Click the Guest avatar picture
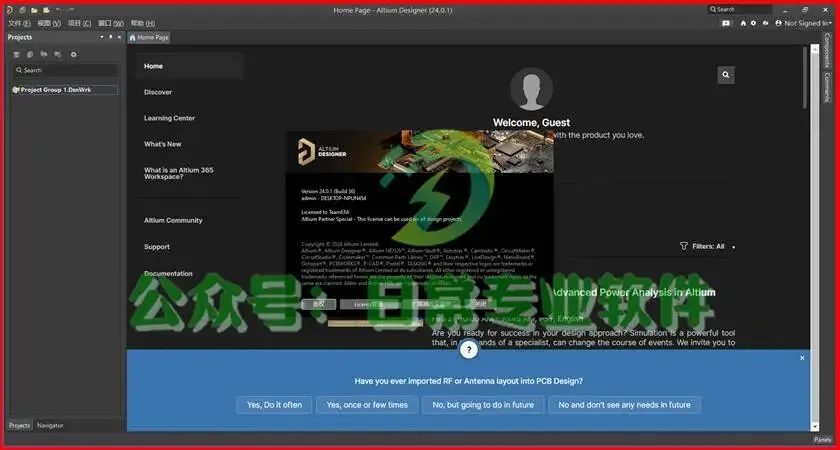The height and width of the screenshot is (450, 840). point(531,89)
